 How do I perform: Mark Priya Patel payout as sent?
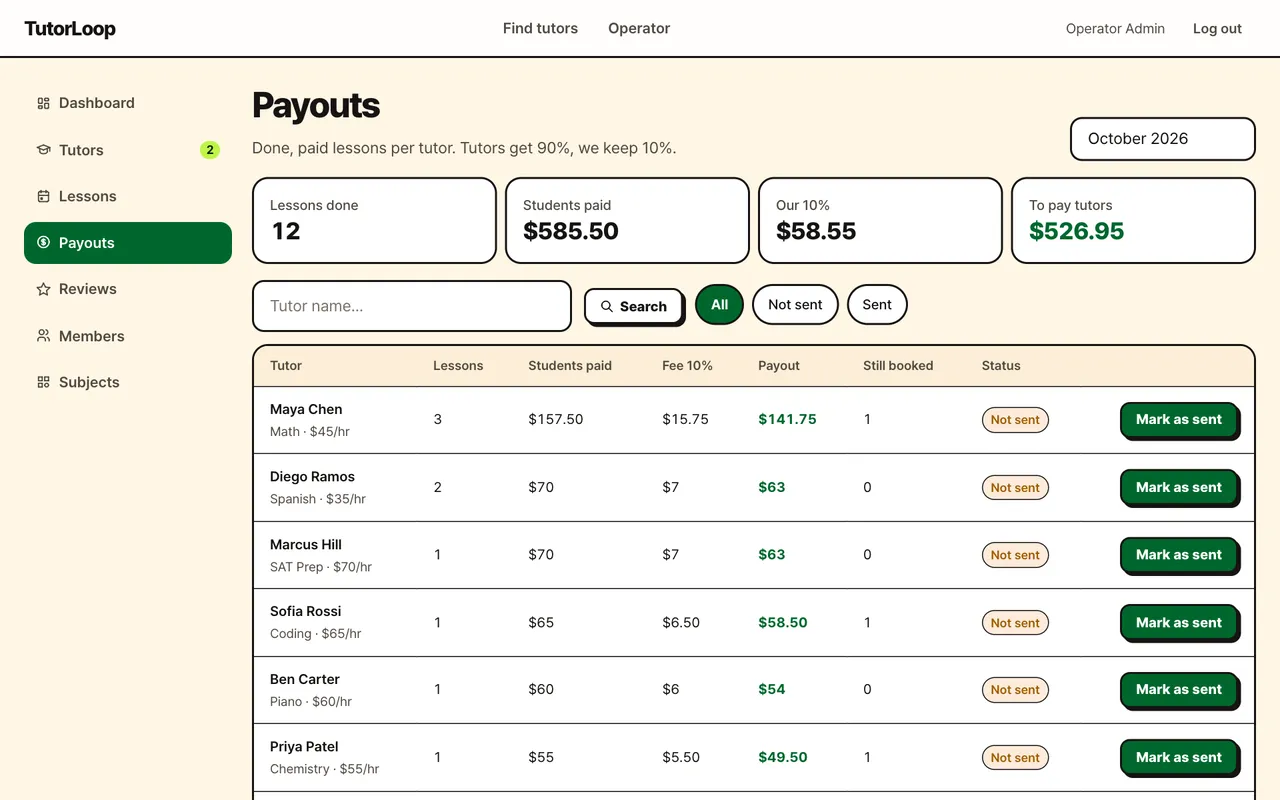[x=1179, y=758]
